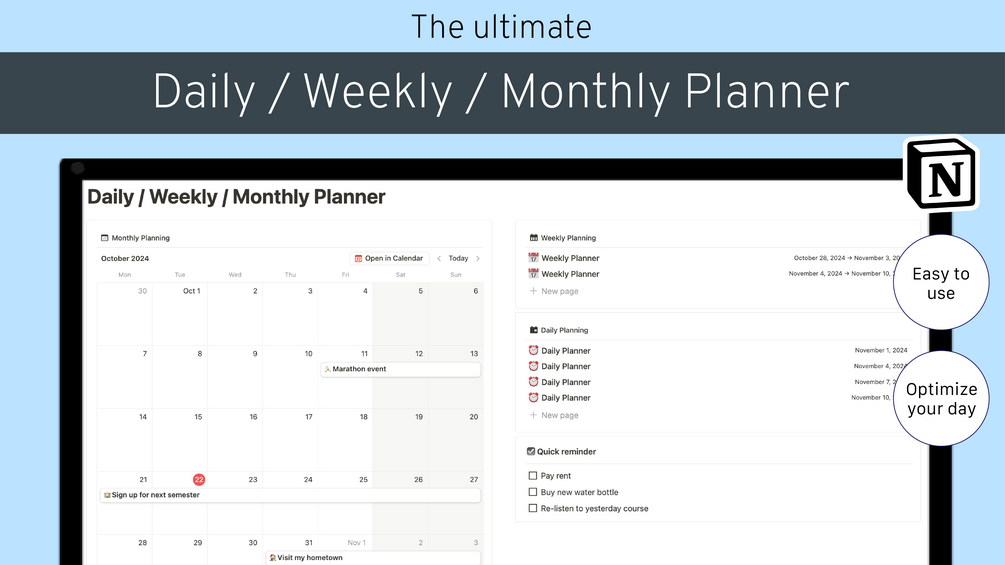Viewport: 1005px width, 565px height.
Task: Click the Daily Planning view icon
Action: 533,330
